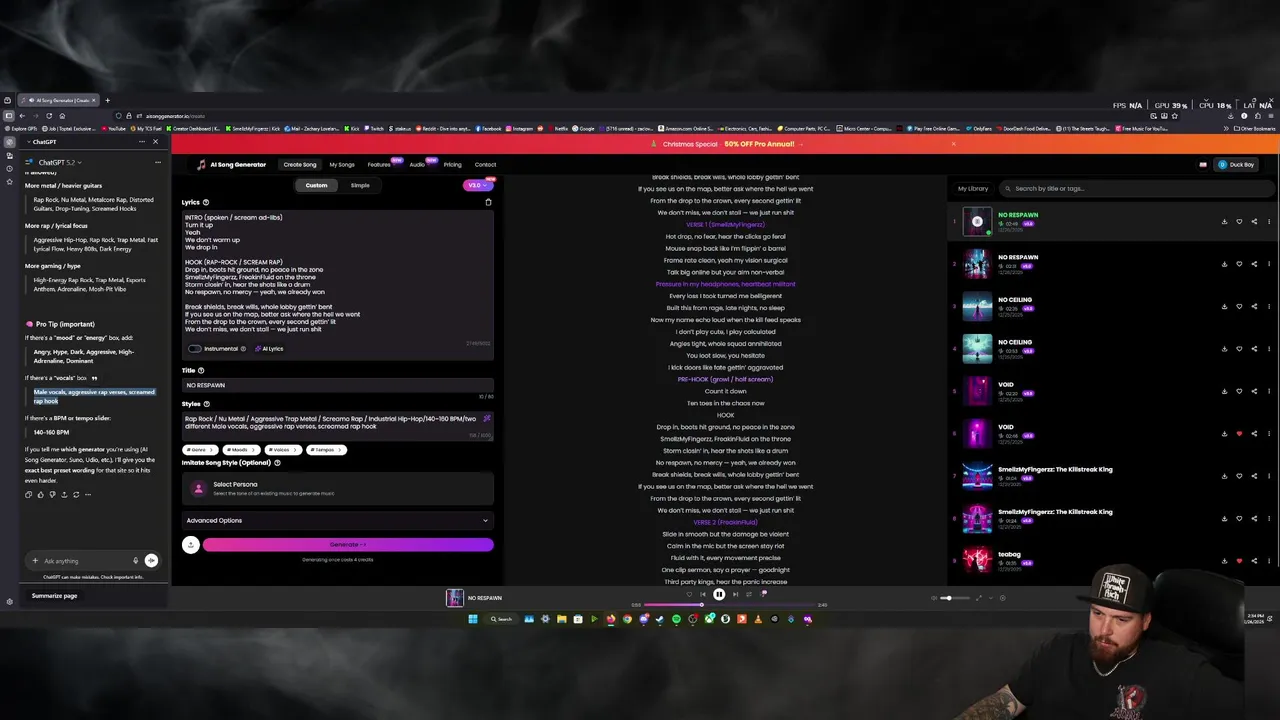Unlike the teabag track
Viewport: 1280px width, 720px height.
click(1239, 561)
